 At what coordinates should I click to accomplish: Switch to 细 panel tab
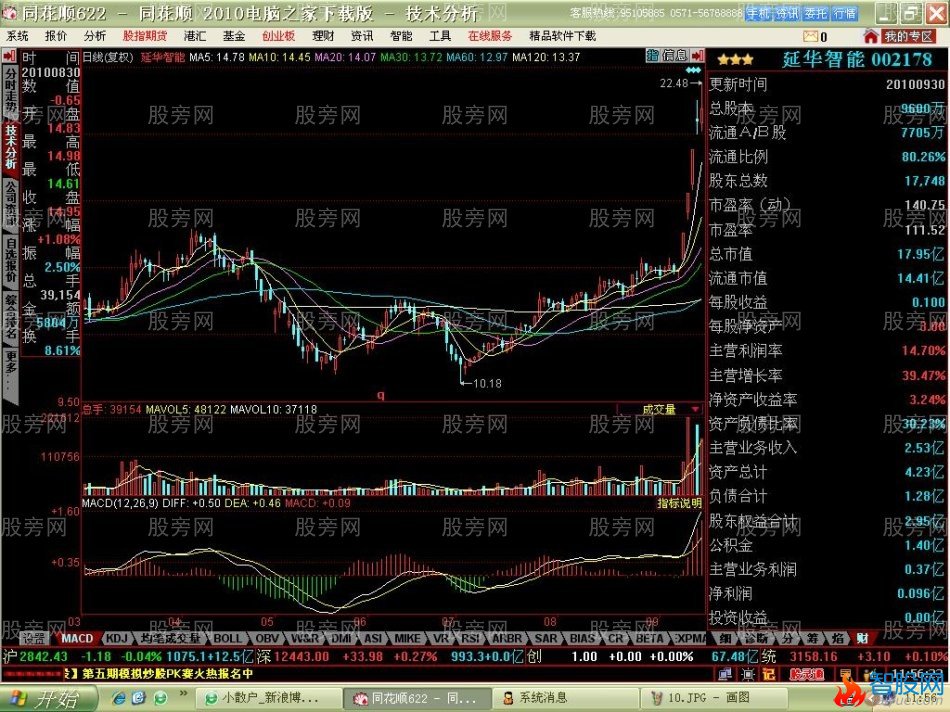click(x=724, y=638)
